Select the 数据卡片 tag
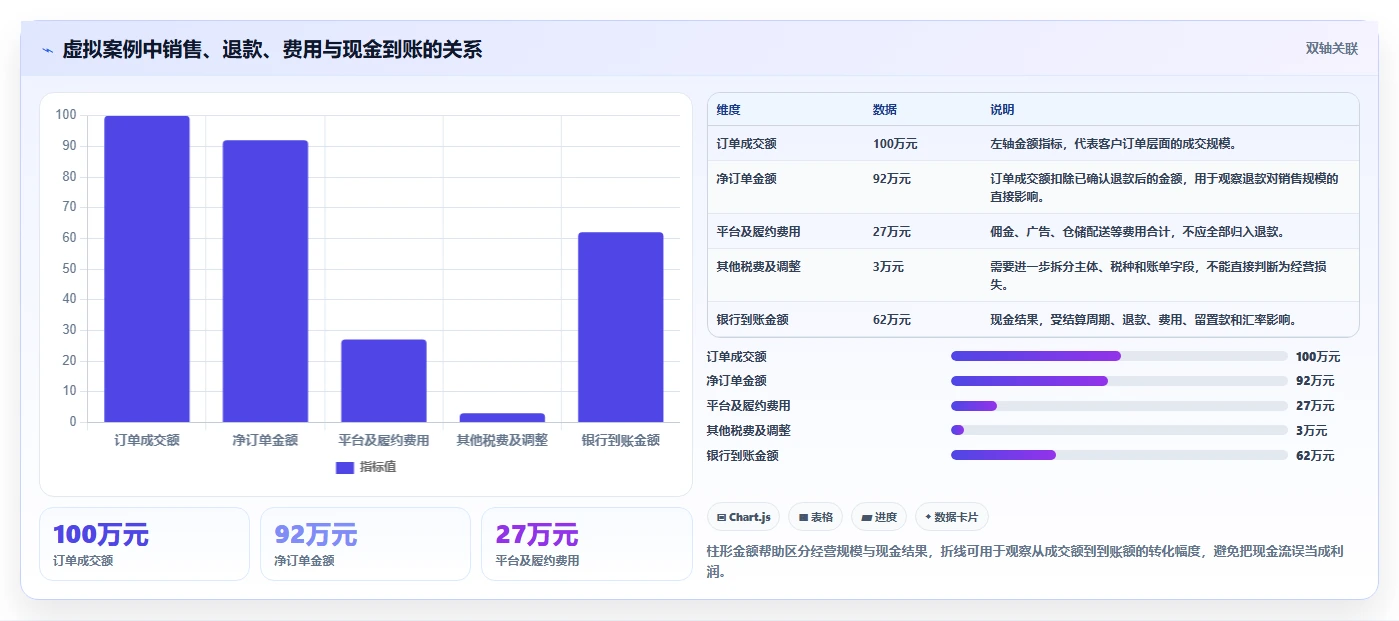 point(951,517)
